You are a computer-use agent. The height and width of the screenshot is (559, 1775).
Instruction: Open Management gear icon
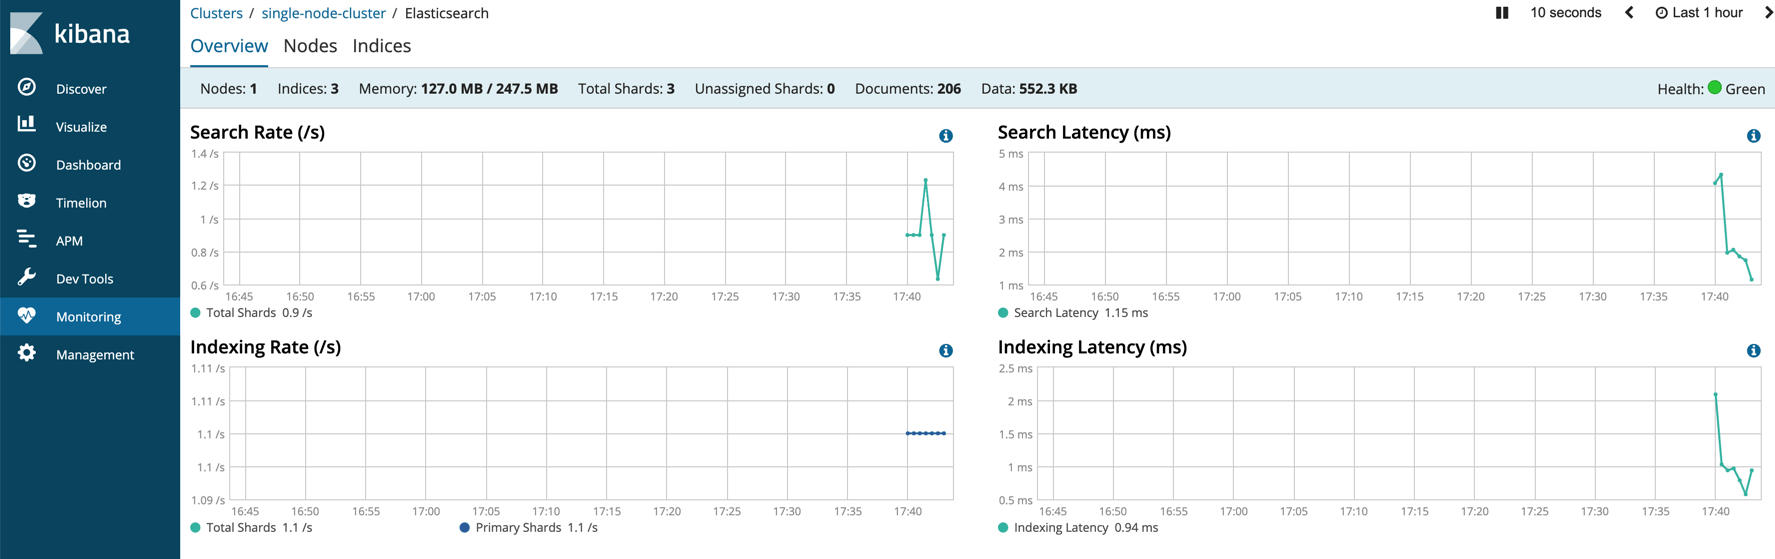[27, 353]
